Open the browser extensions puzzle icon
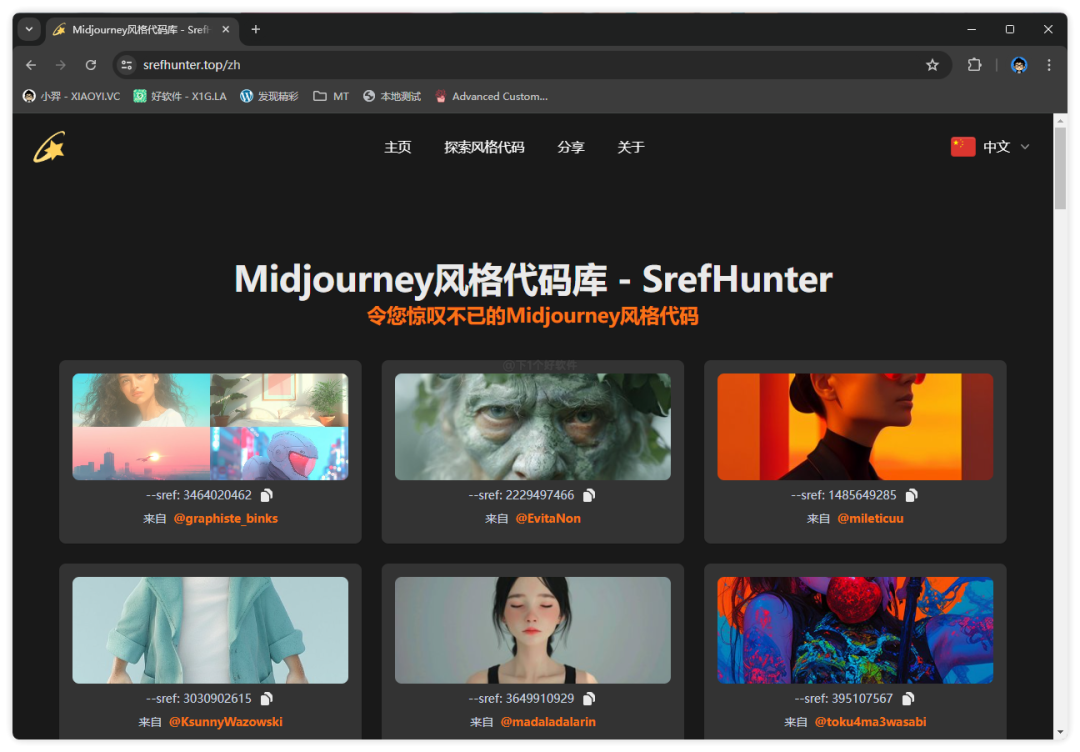The height and width of the screenshot is (752, 1080). click(x=974, y=65)
